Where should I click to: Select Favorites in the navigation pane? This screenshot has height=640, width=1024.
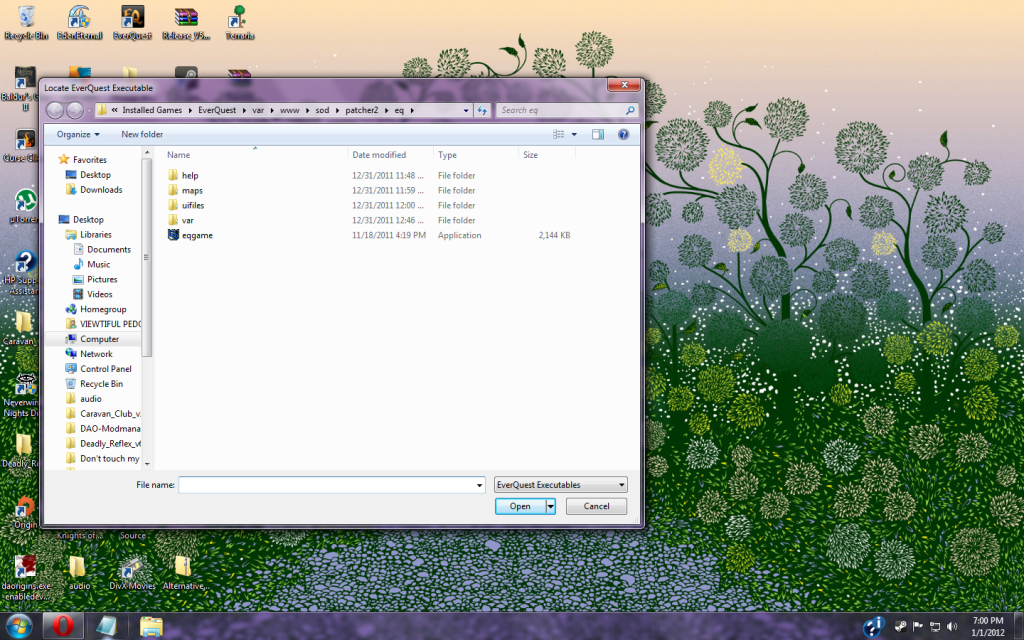(89, 159)
